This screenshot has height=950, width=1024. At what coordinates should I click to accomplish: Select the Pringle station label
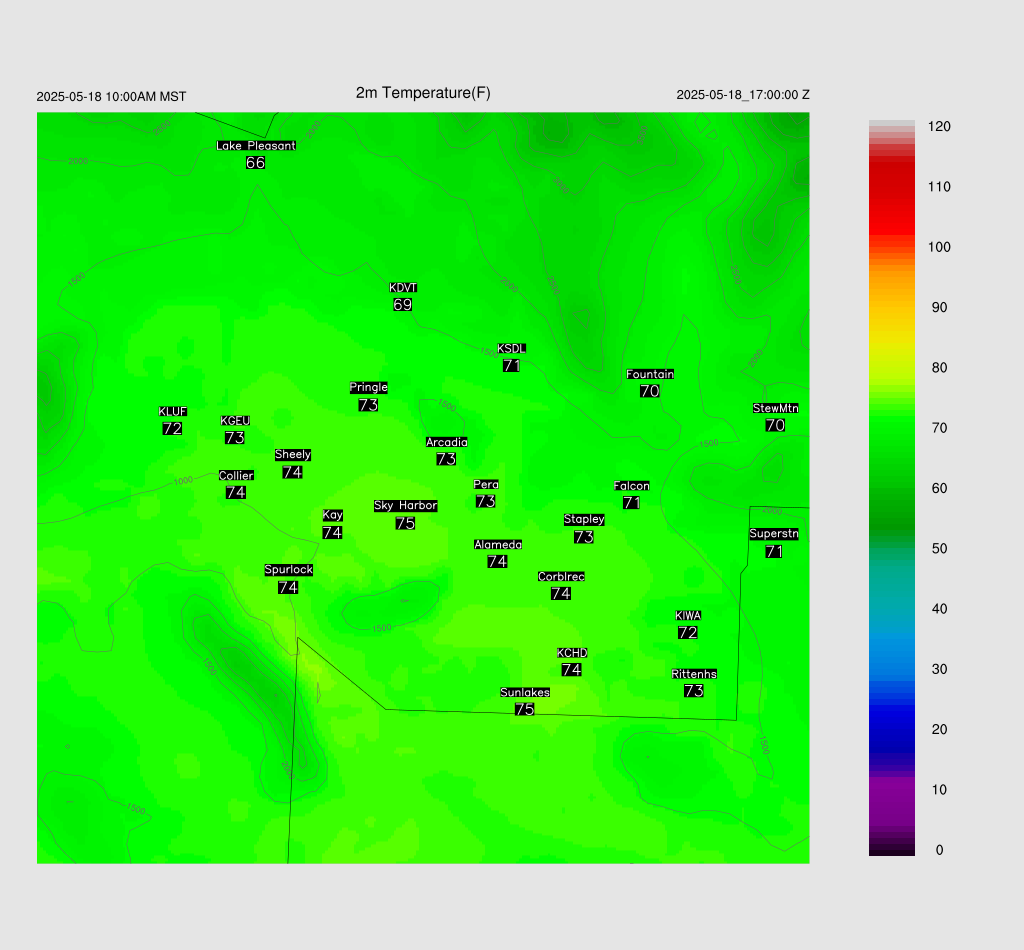click(x=368, y=387)
